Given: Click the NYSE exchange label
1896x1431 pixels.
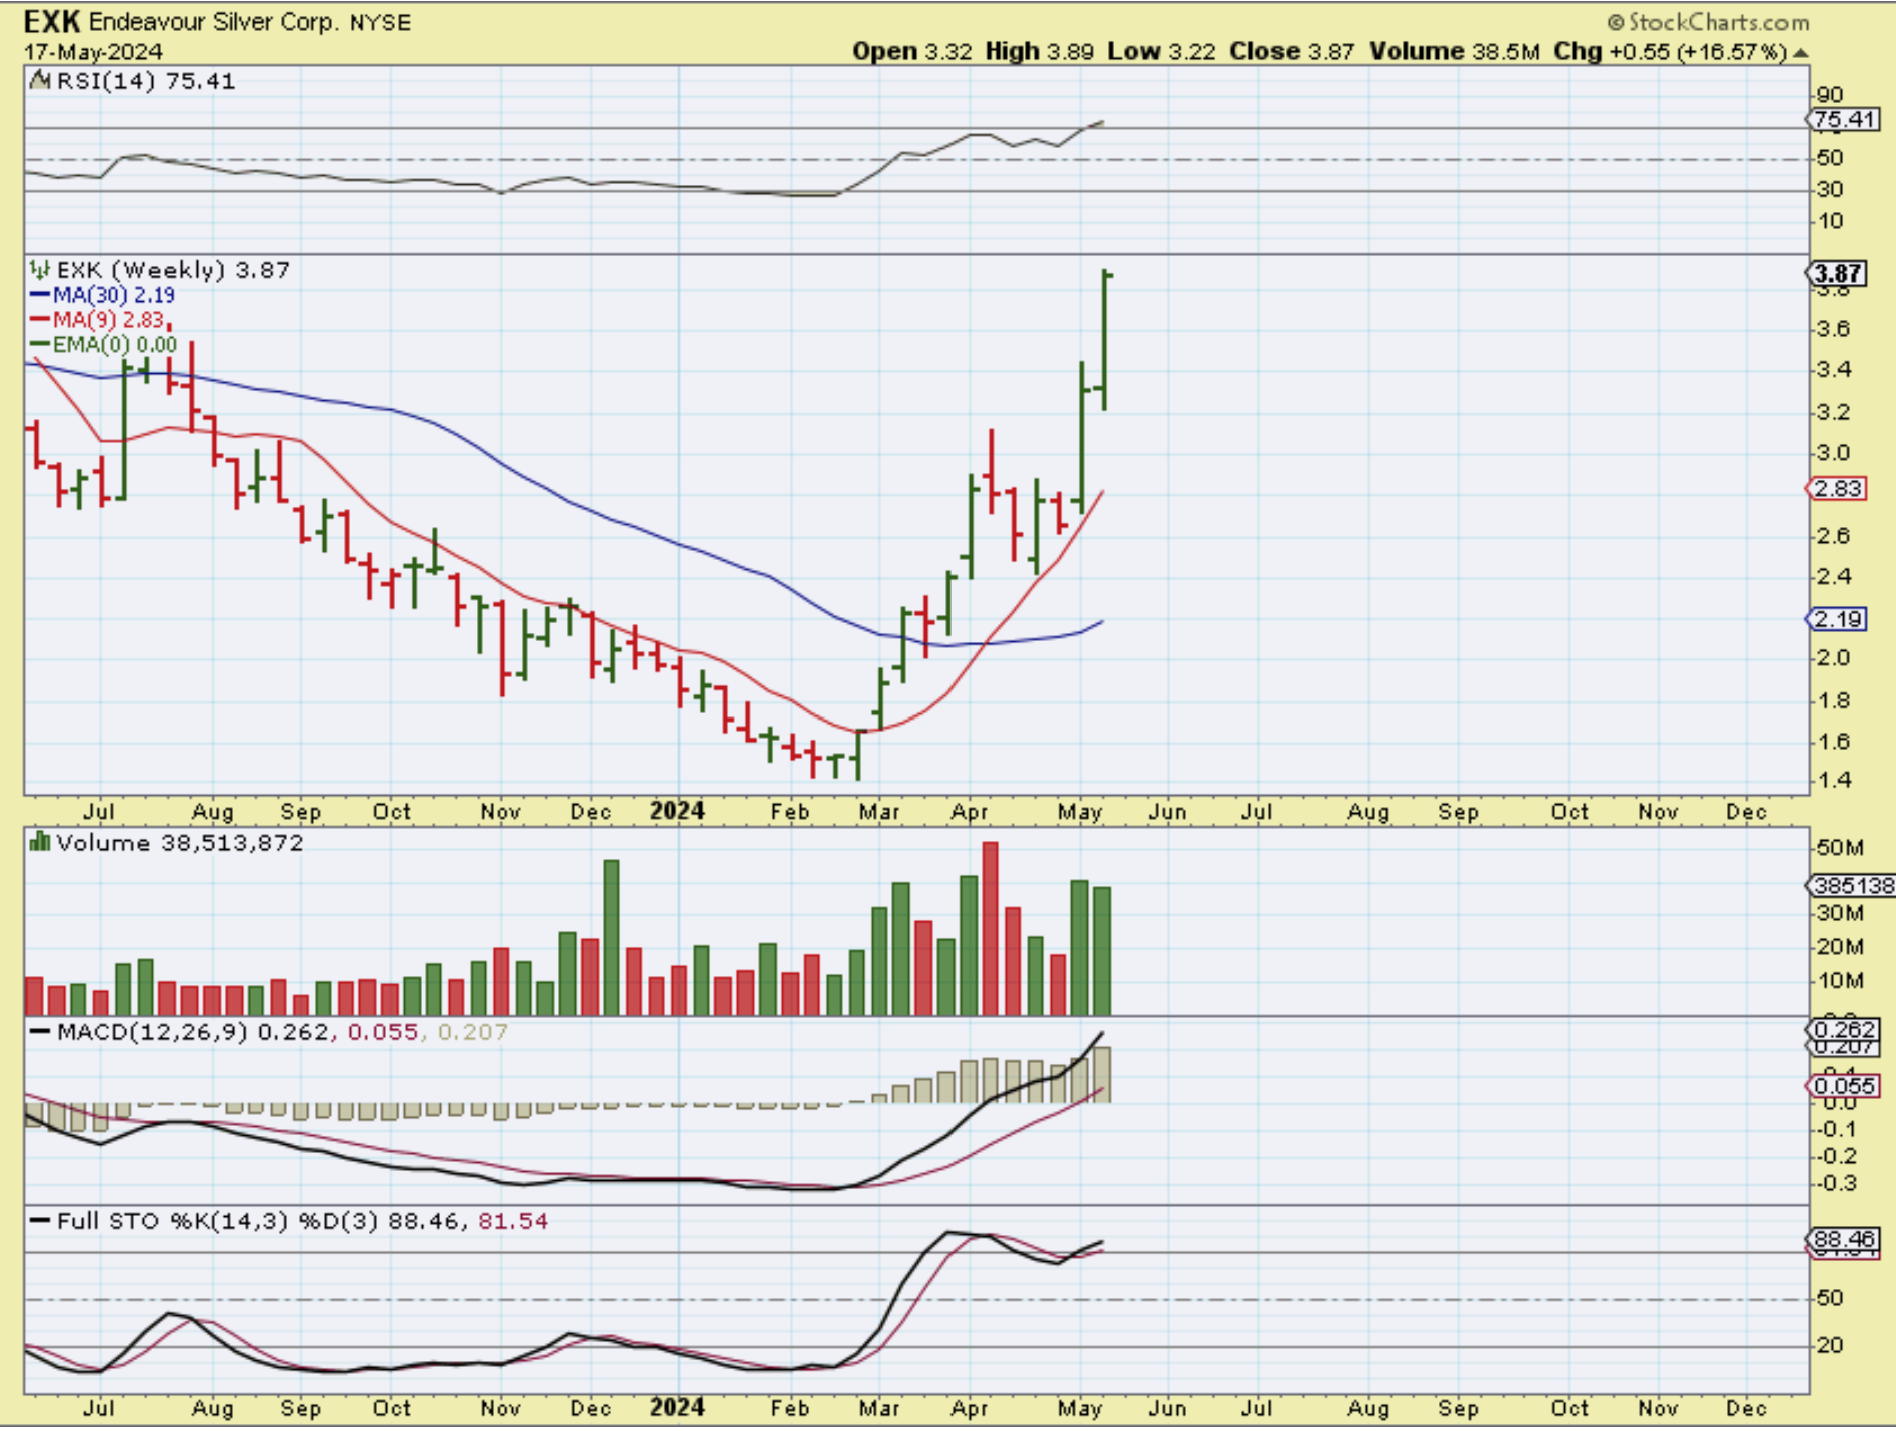Looking at the screenshot, I should [380, 22].
